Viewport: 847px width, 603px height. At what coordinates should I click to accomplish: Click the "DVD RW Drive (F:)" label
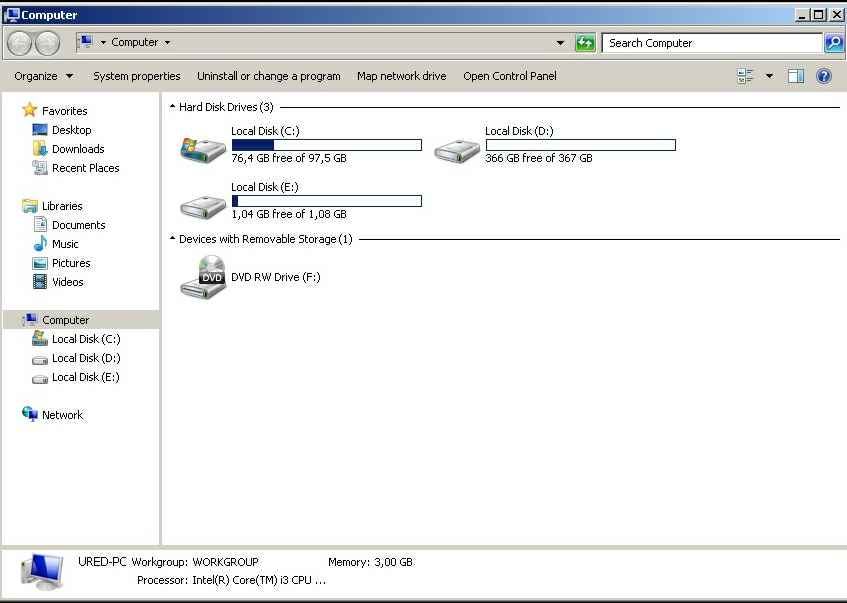click(x=275, y=277)
